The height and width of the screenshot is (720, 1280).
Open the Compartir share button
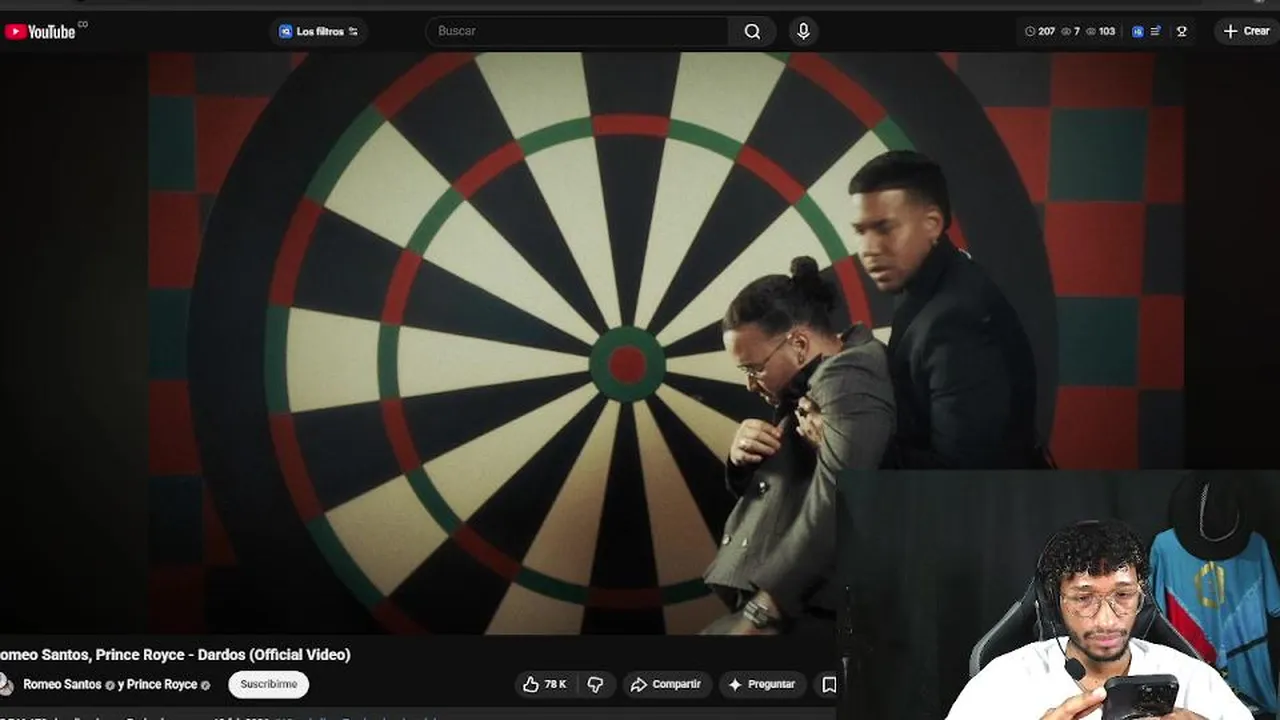pyautogui.click(x=666, y=684)
